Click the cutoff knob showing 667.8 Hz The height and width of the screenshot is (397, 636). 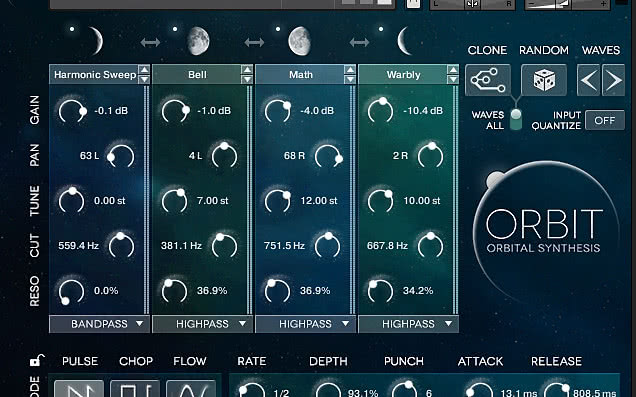point(430,246)
